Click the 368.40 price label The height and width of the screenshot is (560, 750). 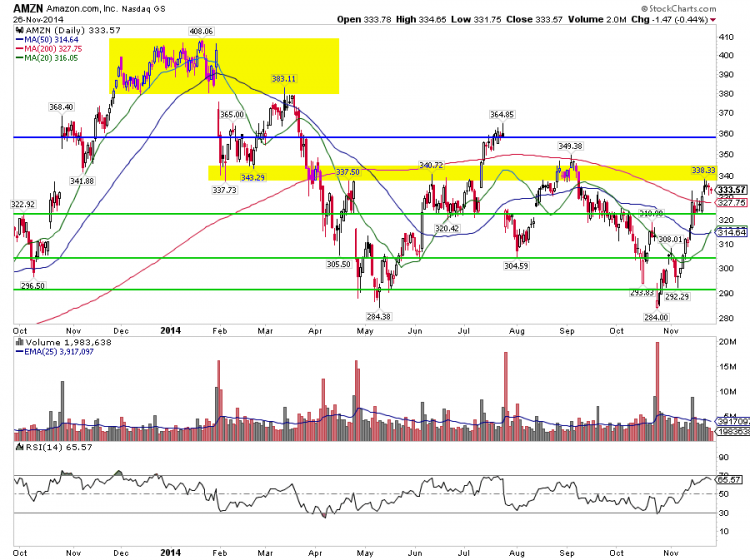[x=61, y=107]
